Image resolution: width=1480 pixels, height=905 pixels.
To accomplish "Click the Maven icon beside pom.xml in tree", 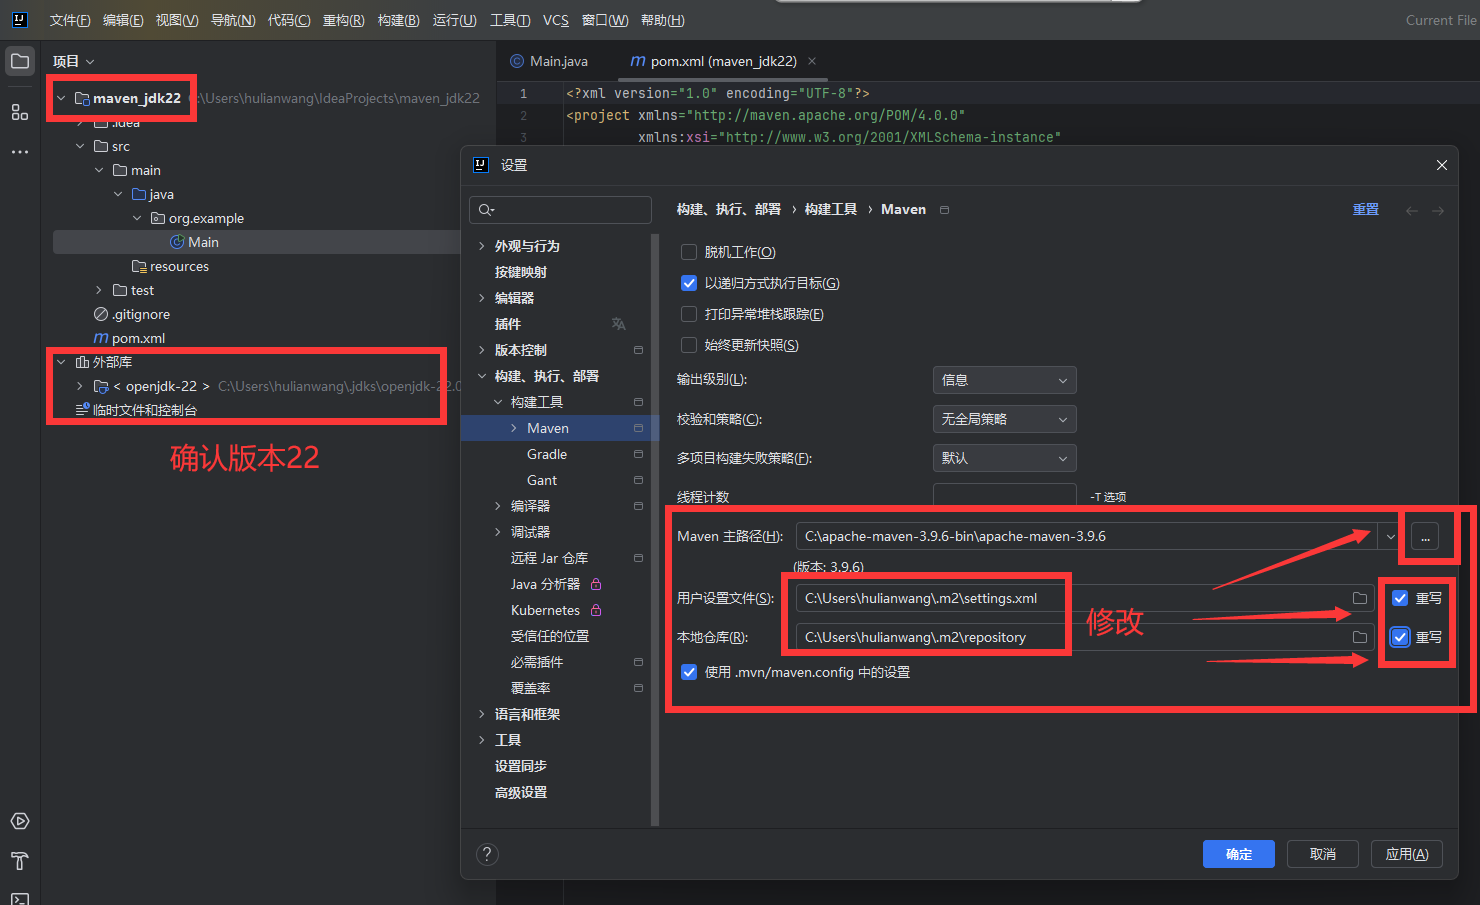I will 101,338.
